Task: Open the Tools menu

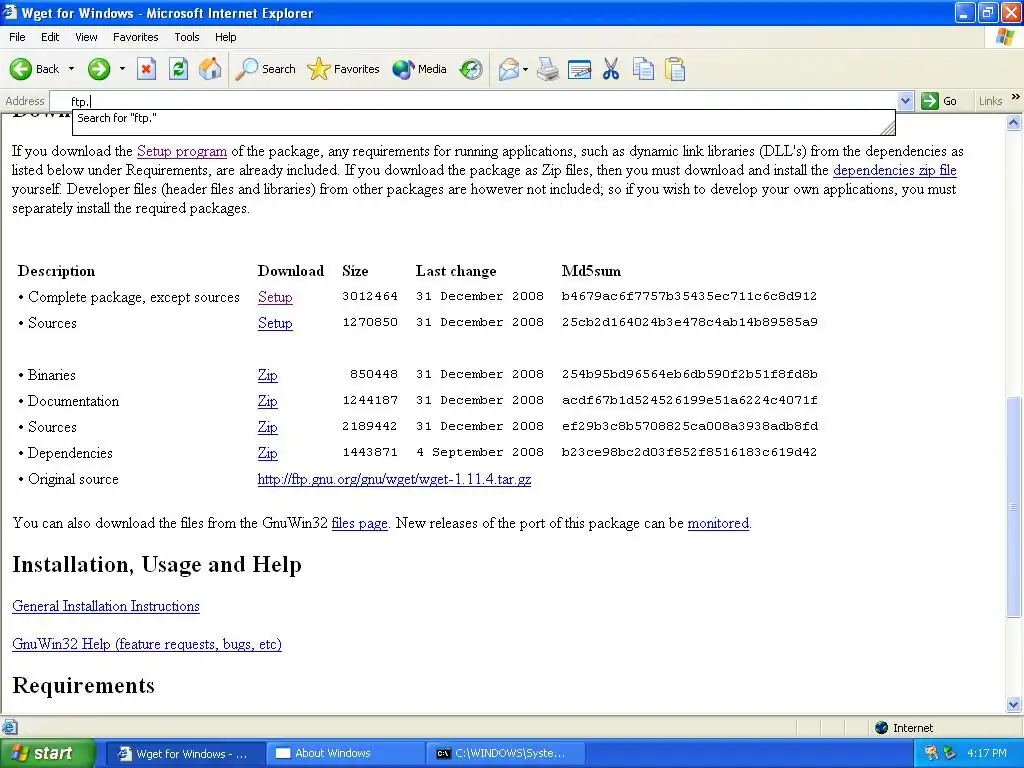Action: (x=187, y=37)
